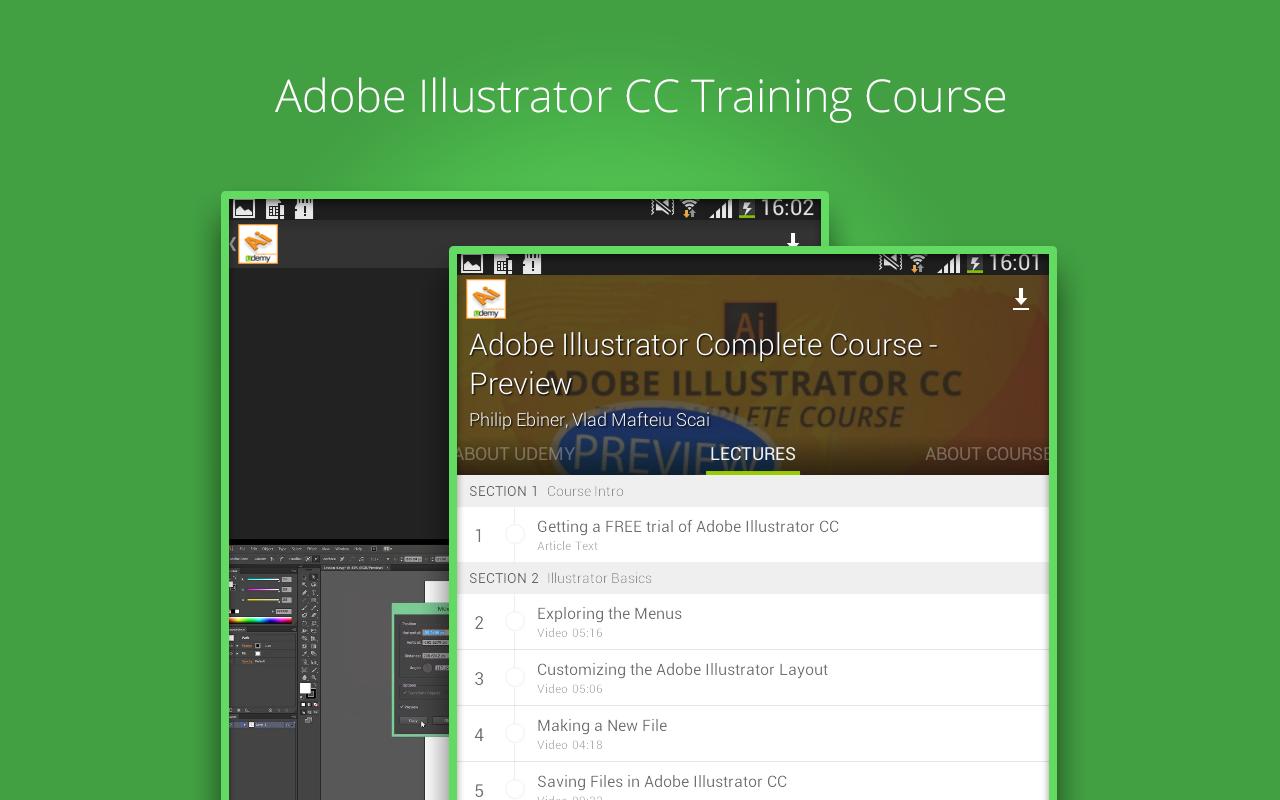Image resolution: width=1280 pixels, height=800 pixels.
Task: Tap the Wi-Fi icon in the 16:01 status bar
Action: (x=917, y=264)
